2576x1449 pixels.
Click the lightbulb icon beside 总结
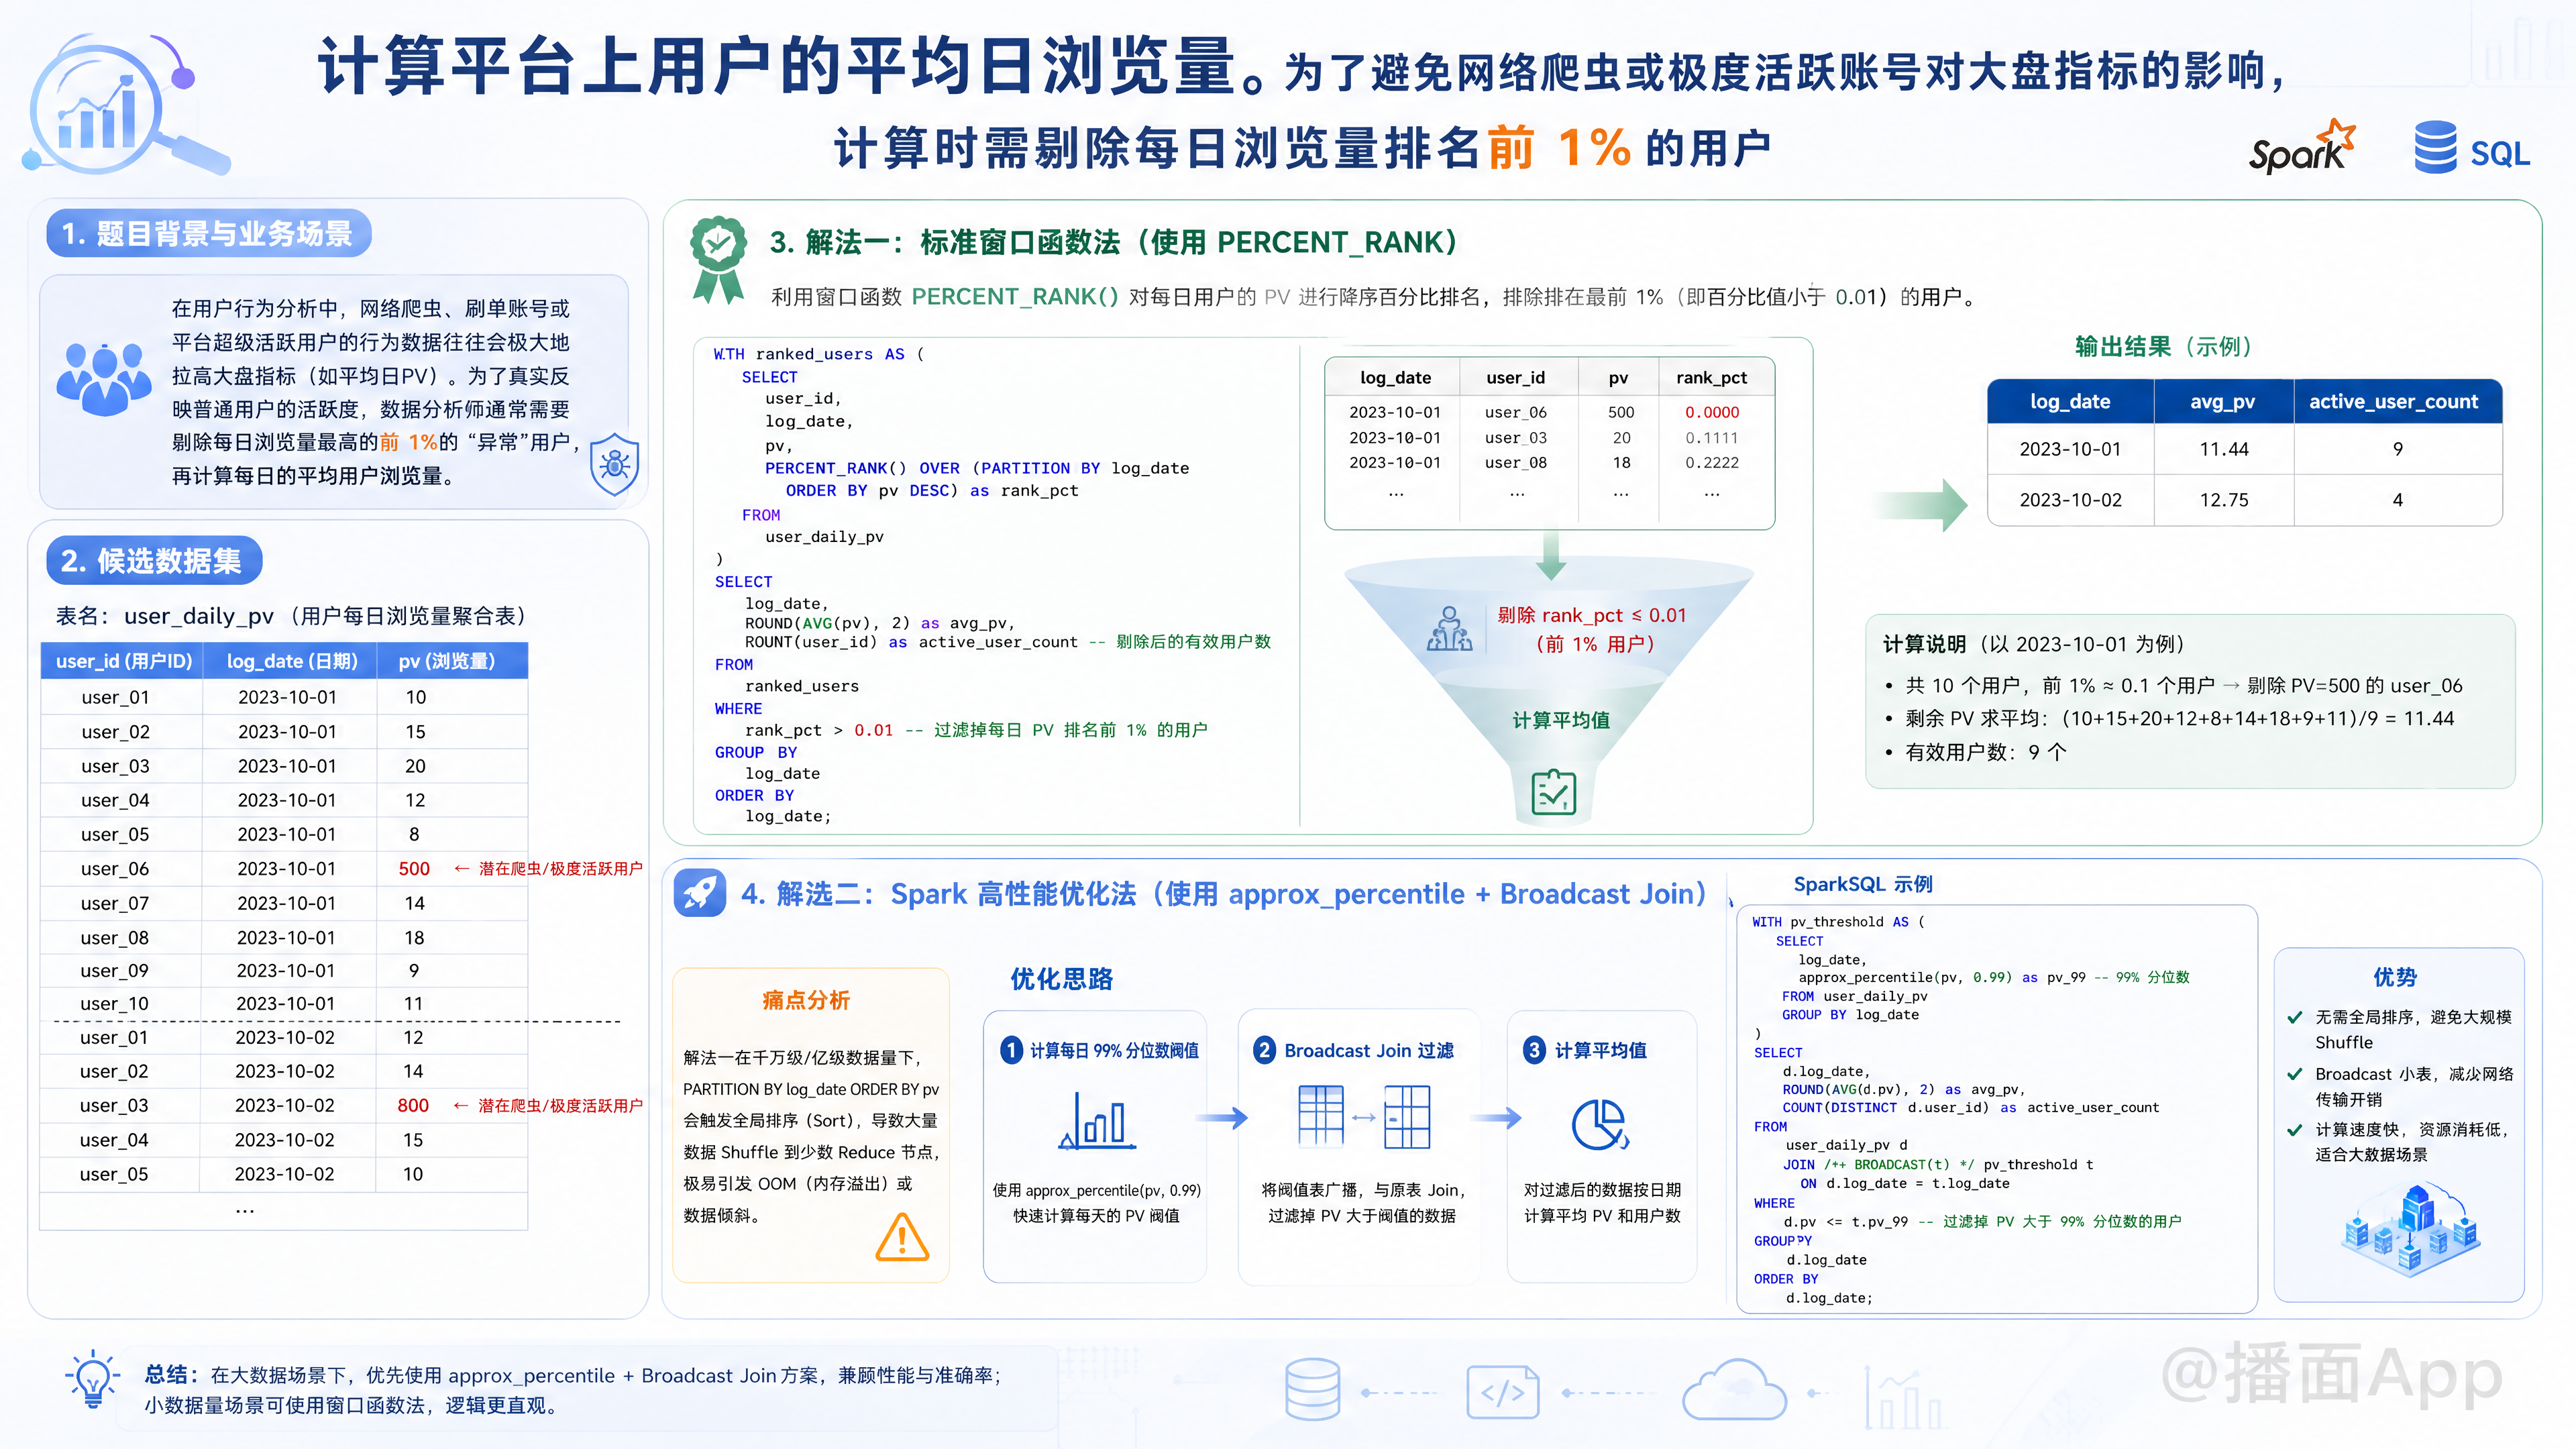coord(92,1378)
